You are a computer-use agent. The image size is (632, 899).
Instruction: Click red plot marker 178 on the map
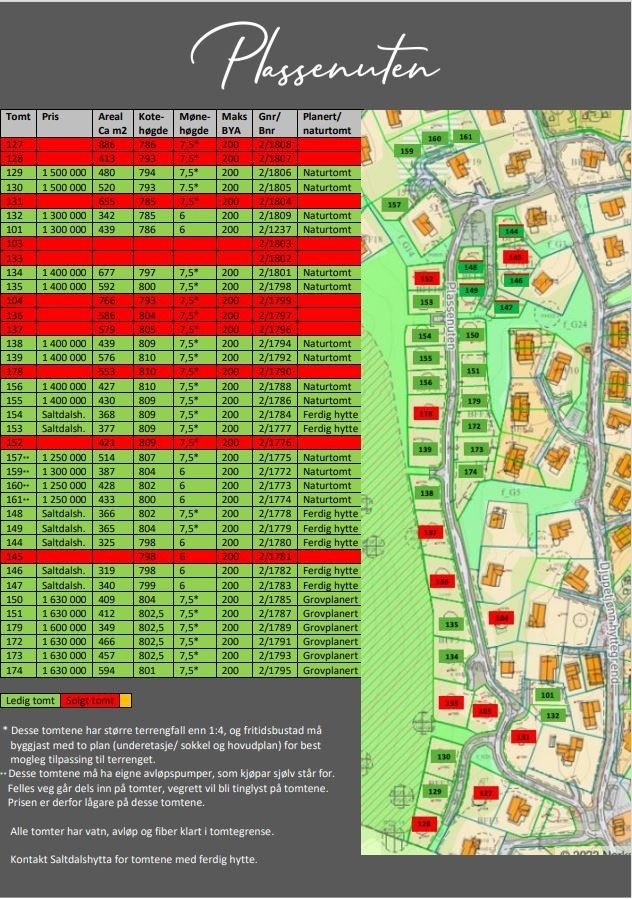tap(426, 413)
